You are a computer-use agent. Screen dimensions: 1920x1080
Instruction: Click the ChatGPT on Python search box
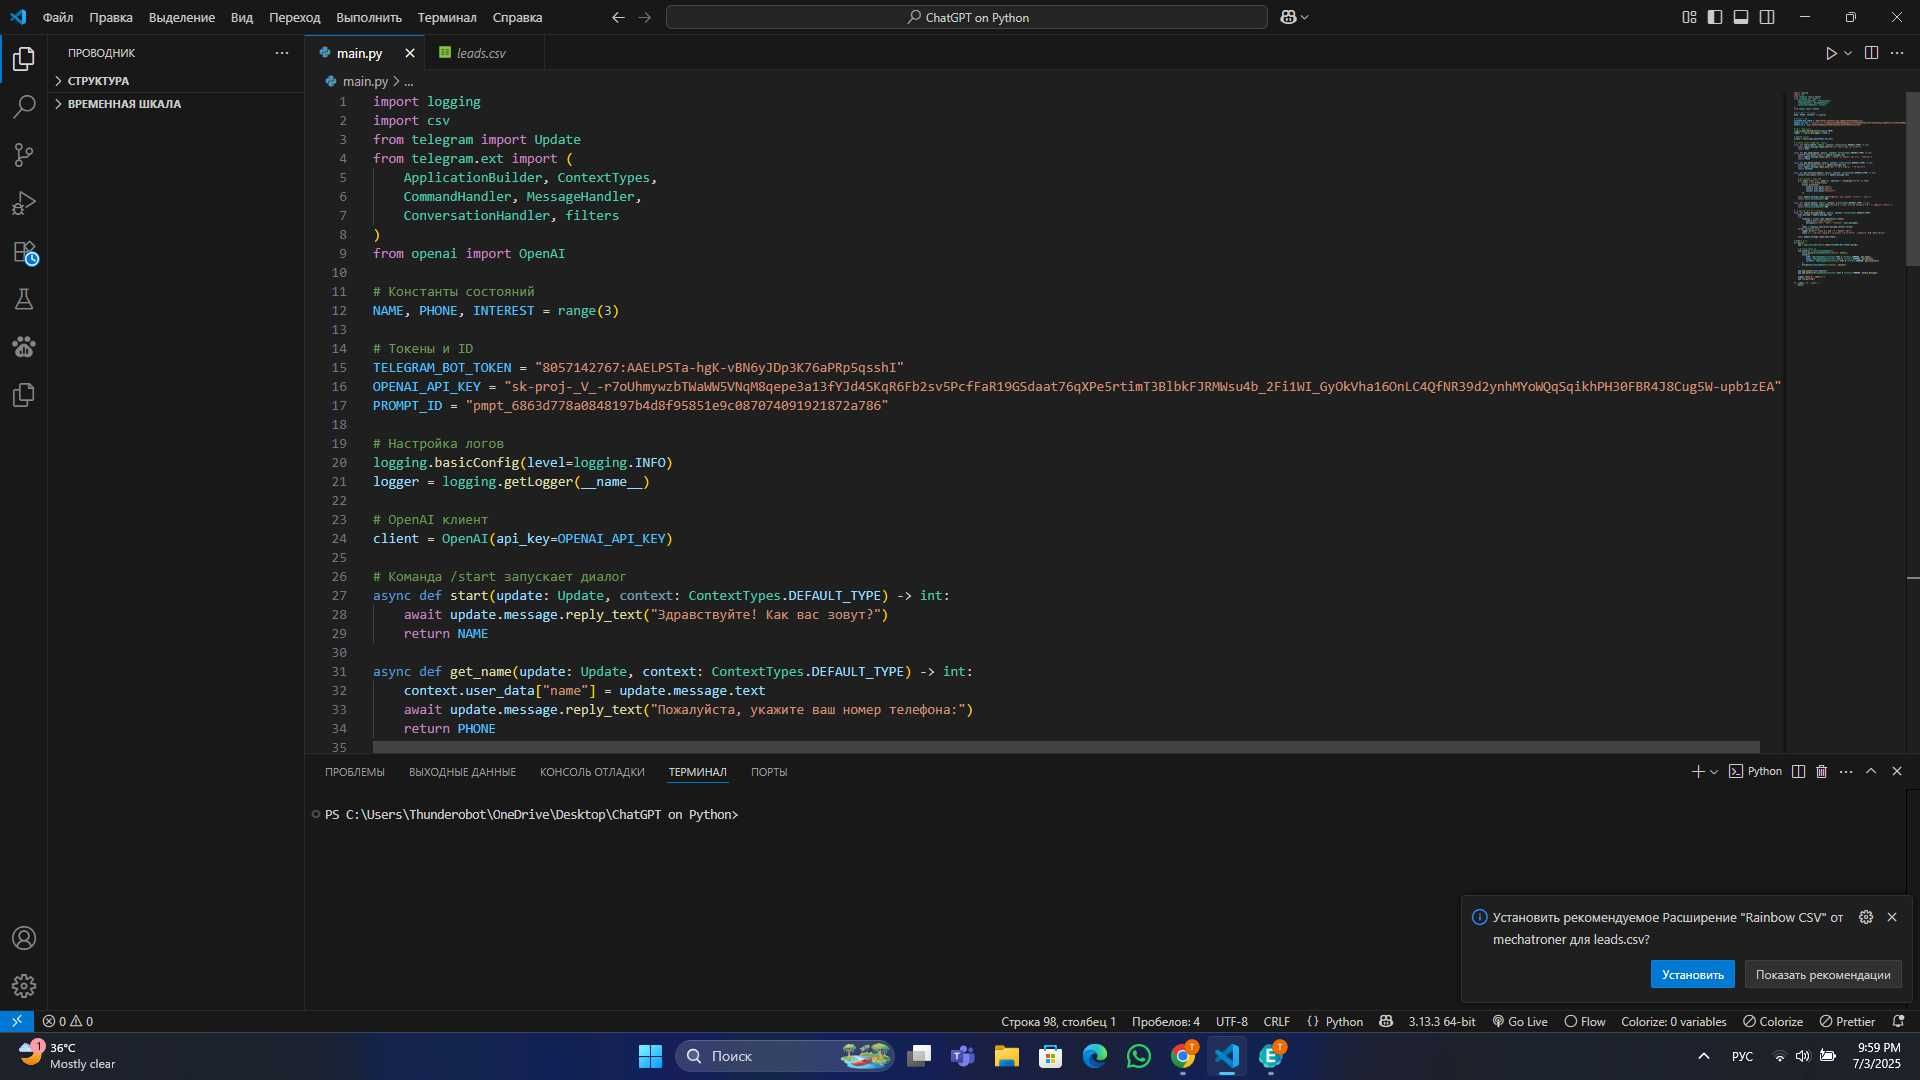coord(967,17)
